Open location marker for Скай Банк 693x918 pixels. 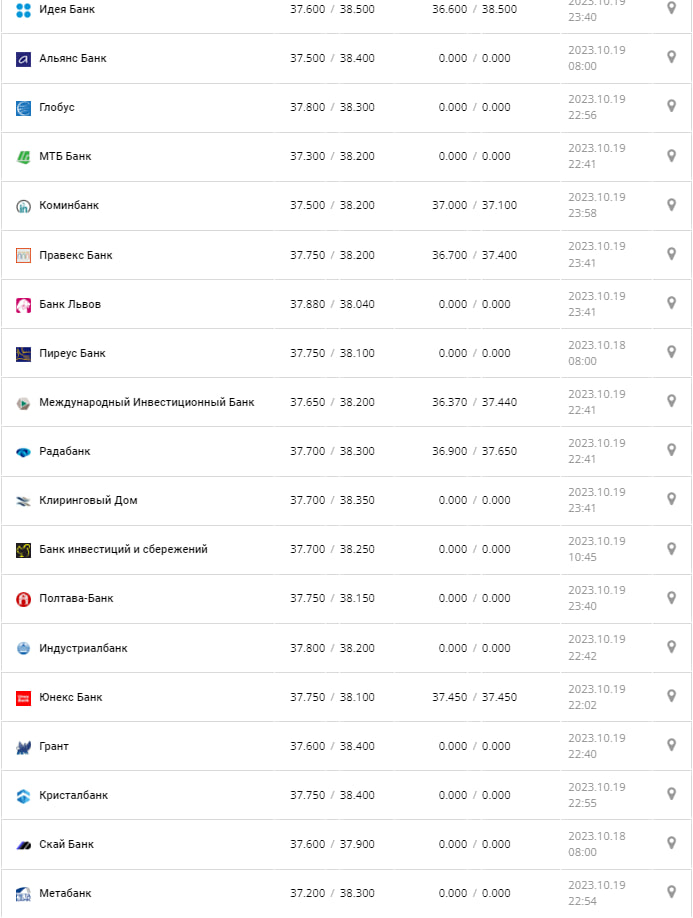(672, 844)
